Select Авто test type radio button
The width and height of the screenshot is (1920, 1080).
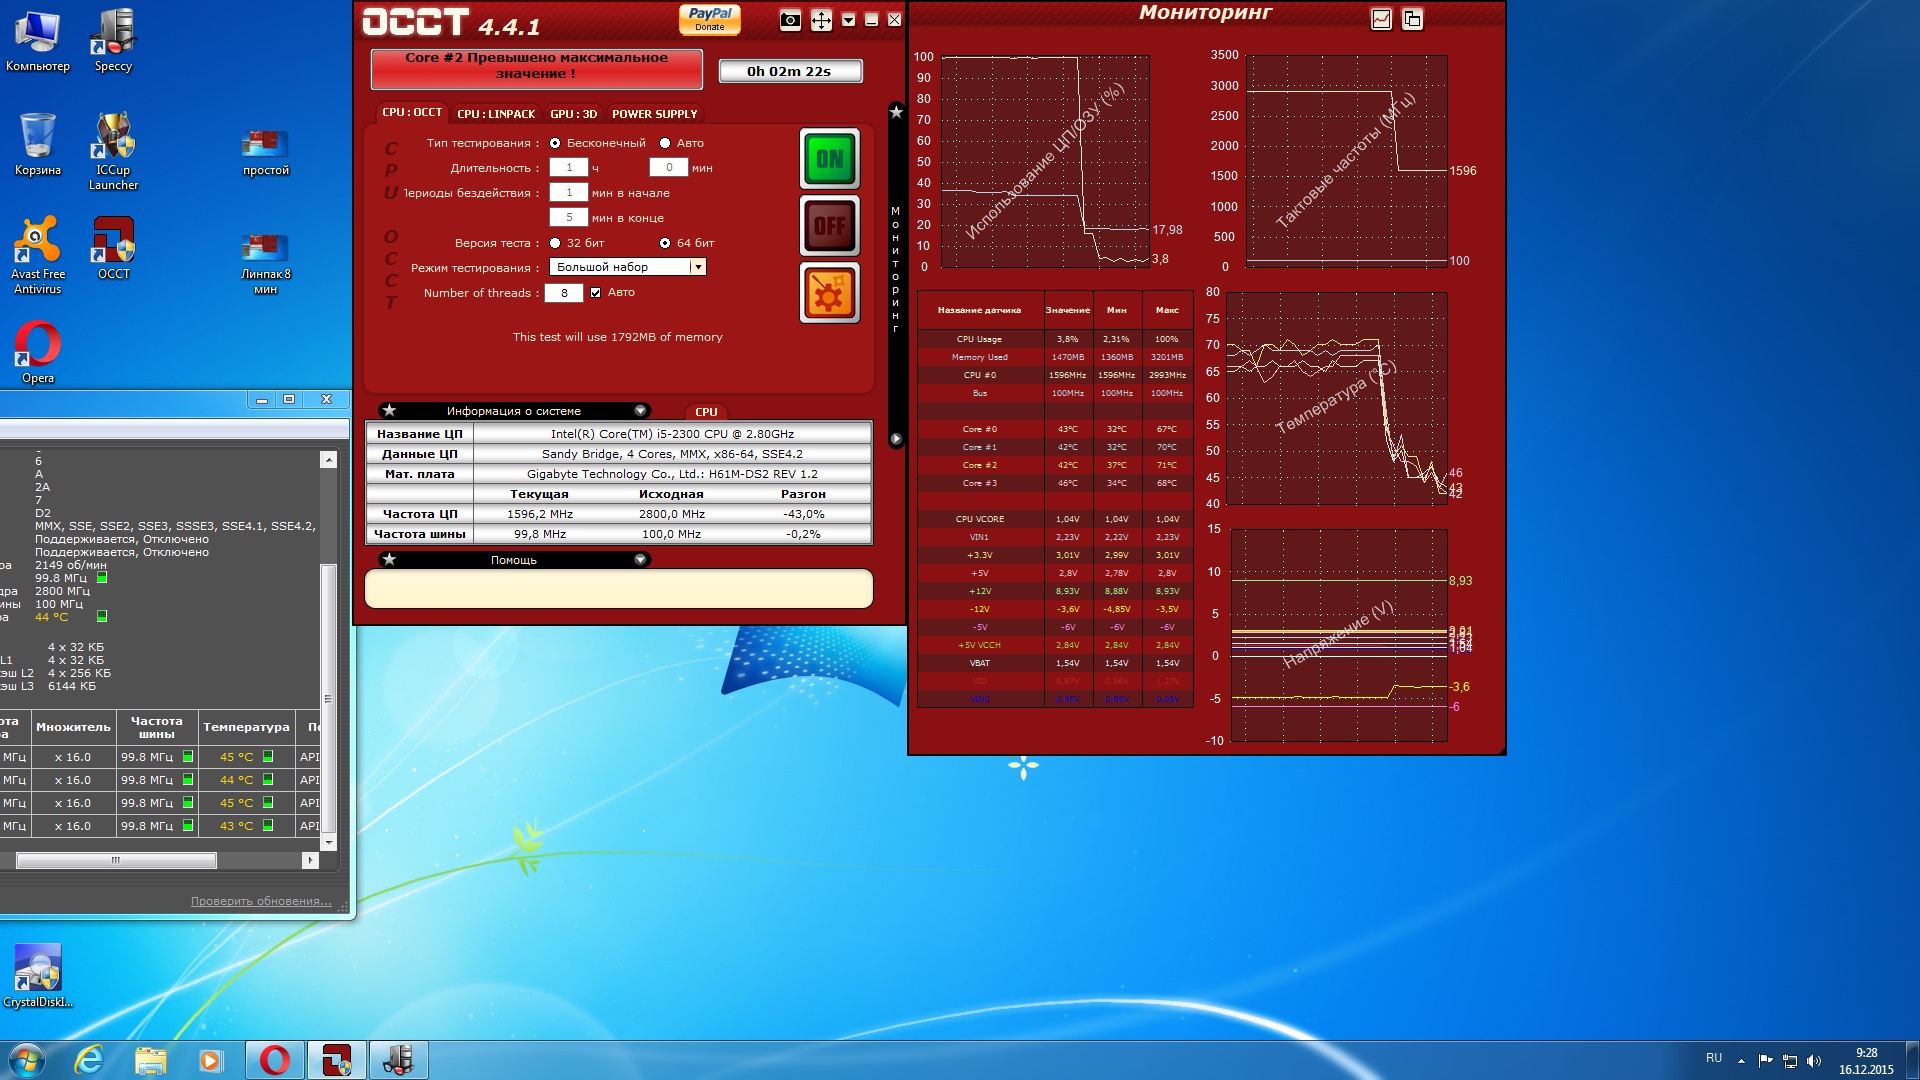pos(665,143)
